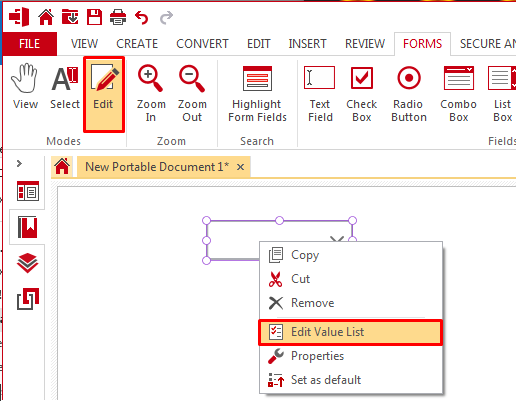Add a Check Box field
Image resolution: width=518 pixels, height=401 pixels.
pyautogui.click(x=361, y=94)
